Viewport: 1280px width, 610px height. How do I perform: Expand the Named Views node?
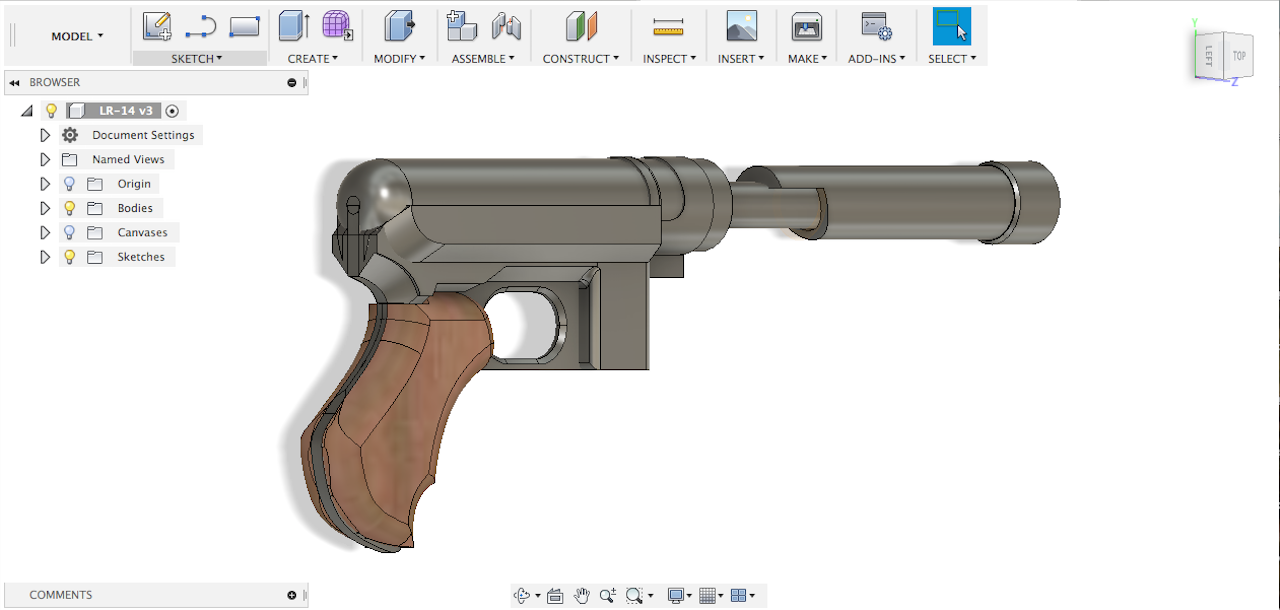[x=44, y=159]
